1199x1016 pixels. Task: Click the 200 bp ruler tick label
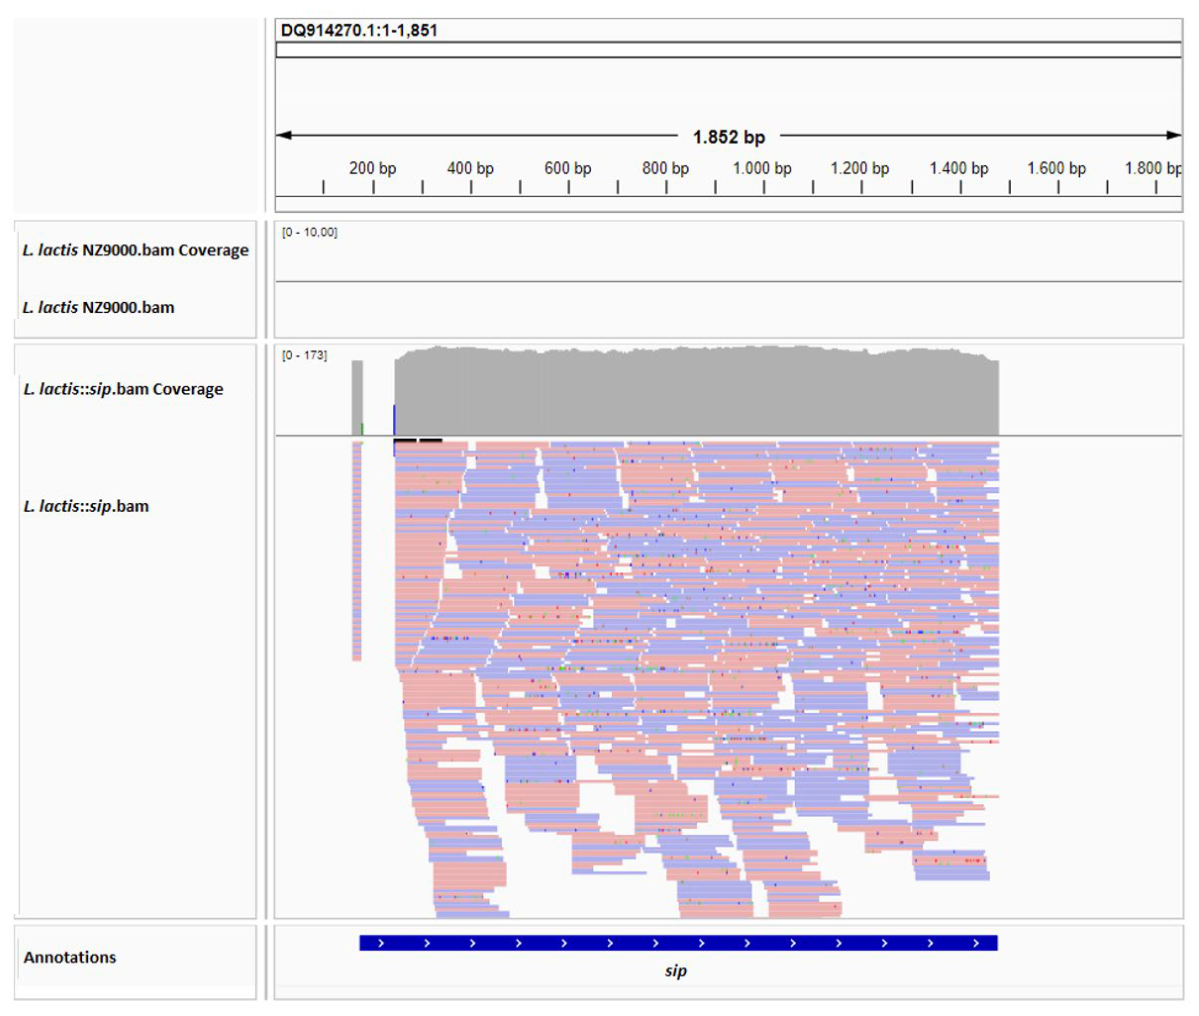click(372, 168)
